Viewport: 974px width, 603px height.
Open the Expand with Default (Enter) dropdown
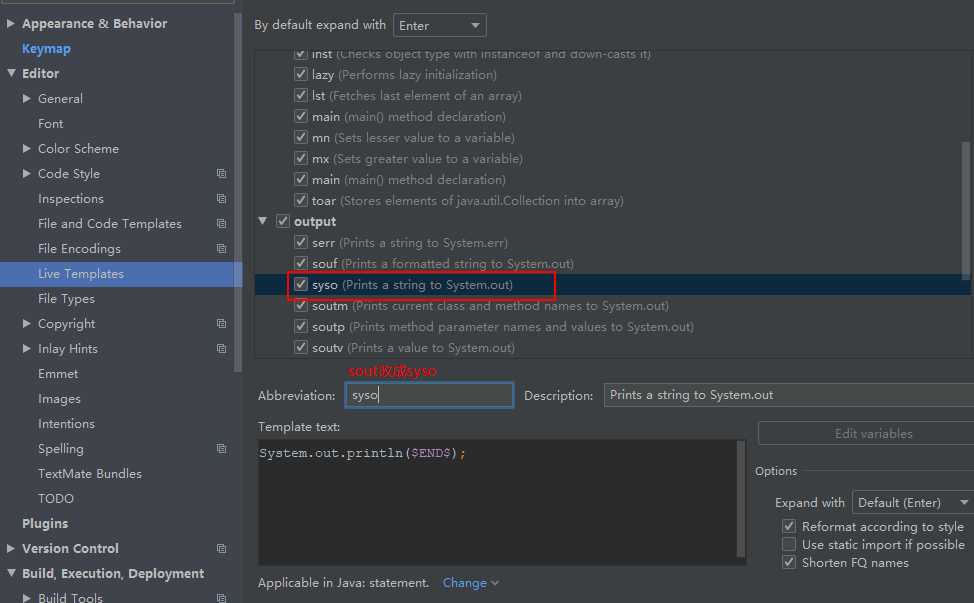[912, 502]
